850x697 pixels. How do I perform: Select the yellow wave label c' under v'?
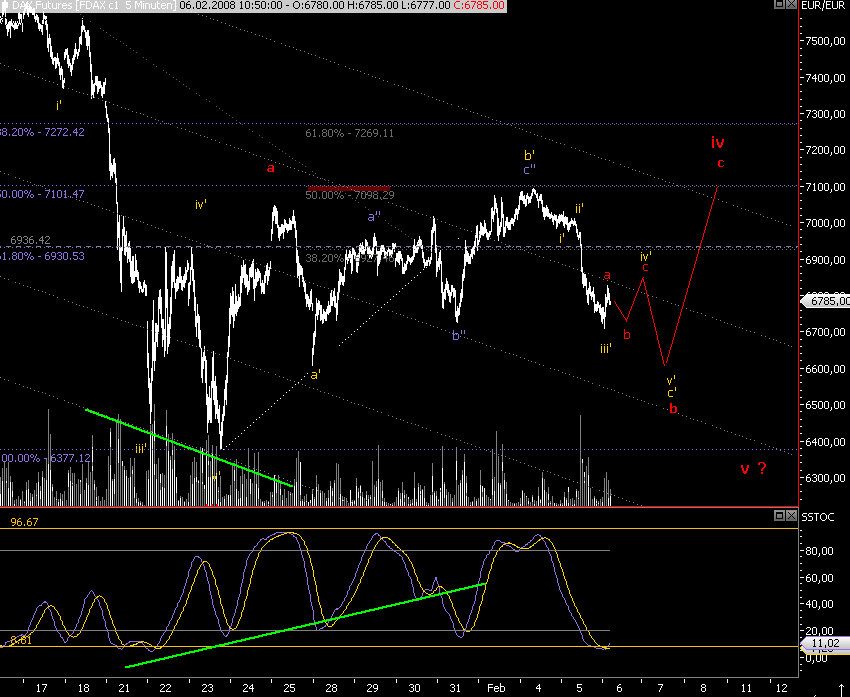[672, 393]
